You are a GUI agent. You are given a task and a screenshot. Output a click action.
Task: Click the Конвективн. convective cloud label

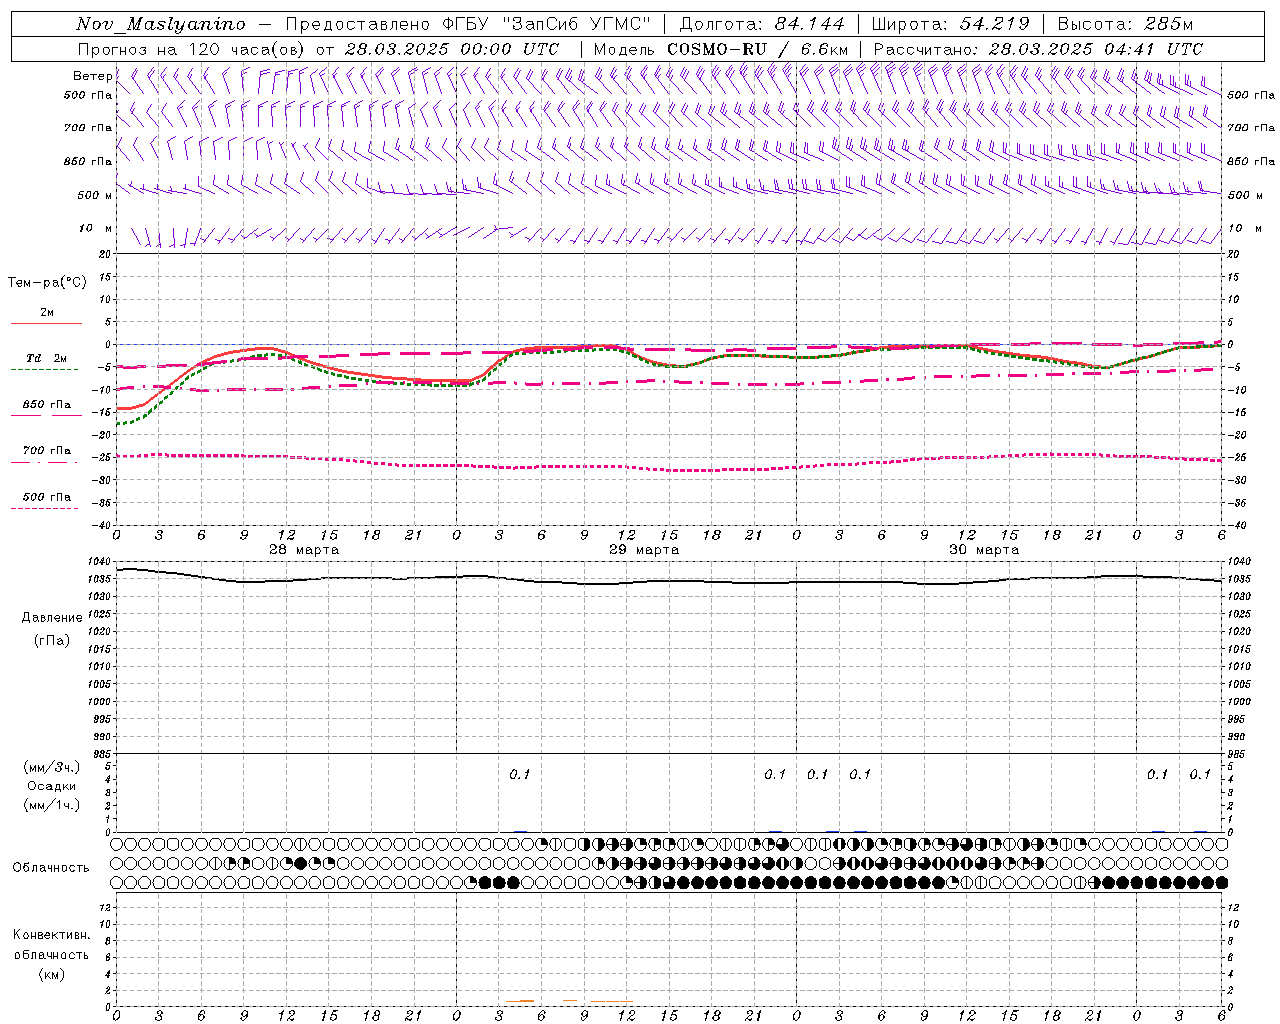(x=51, y=935)
